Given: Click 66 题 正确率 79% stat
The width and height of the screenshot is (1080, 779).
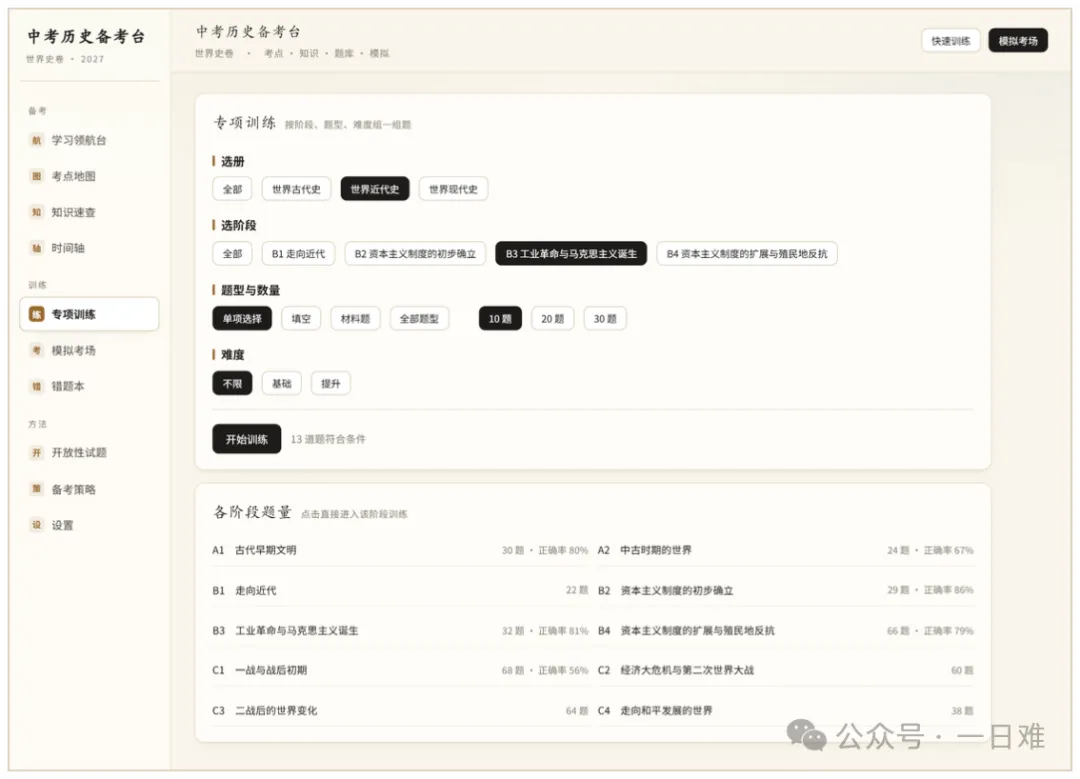Looking at the screenshot, I should pyautogui.click(x=930, y=630).
